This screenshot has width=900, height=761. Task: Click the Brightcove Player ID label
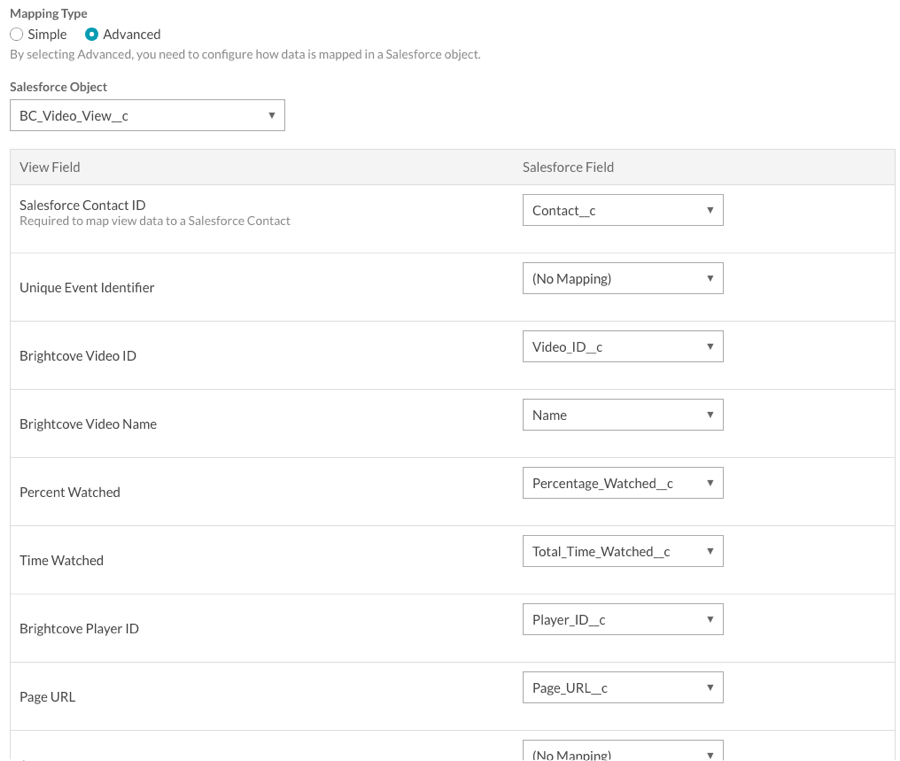pos(79,629)
